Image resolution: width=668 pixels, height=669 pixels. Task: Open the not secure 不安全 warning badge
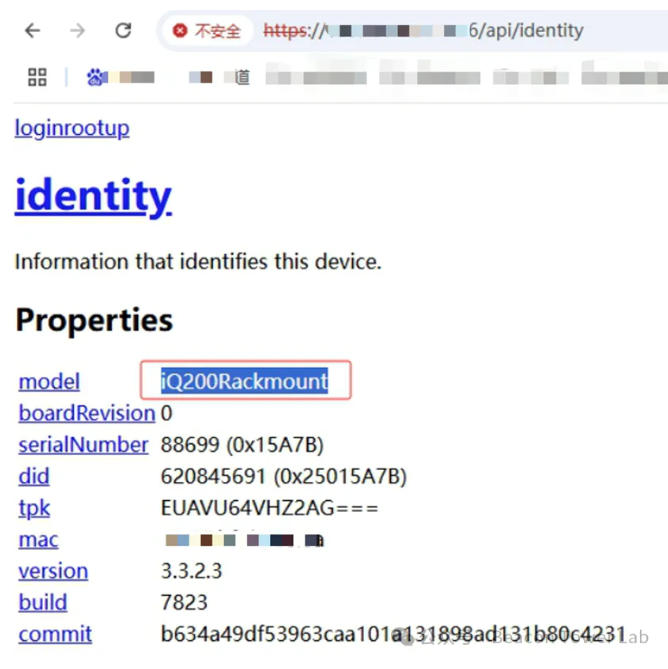point(207,31)
